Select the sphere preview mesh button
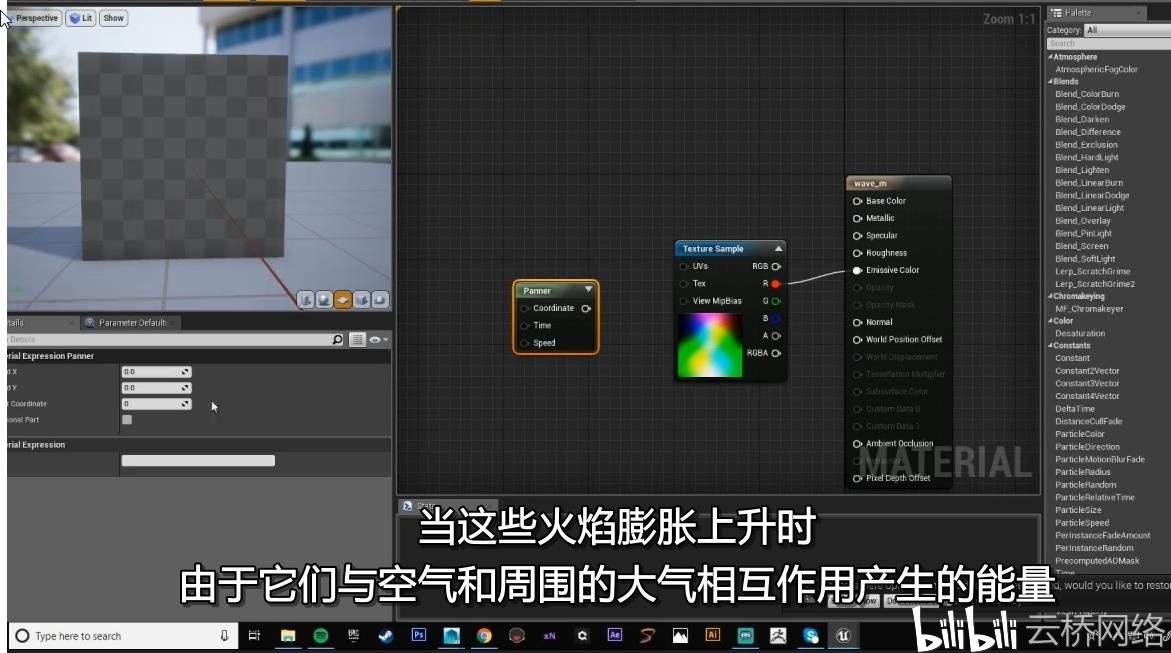 324,300
